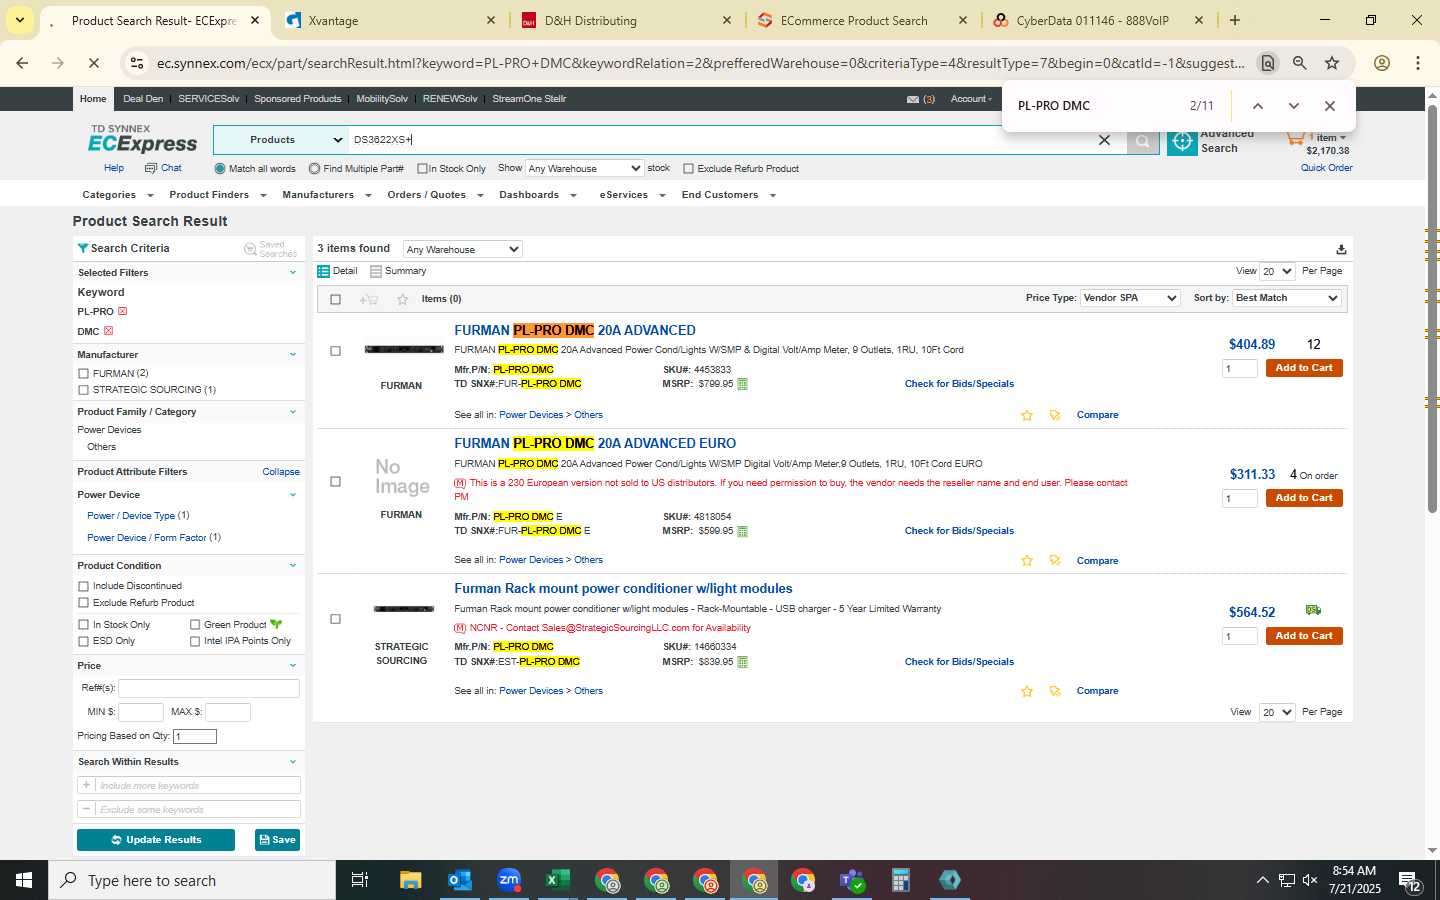Open top View 20 per page dropdown
Image resolution: width=1440 pixels, height=900 pixels.
click(x=1277, y=271)
